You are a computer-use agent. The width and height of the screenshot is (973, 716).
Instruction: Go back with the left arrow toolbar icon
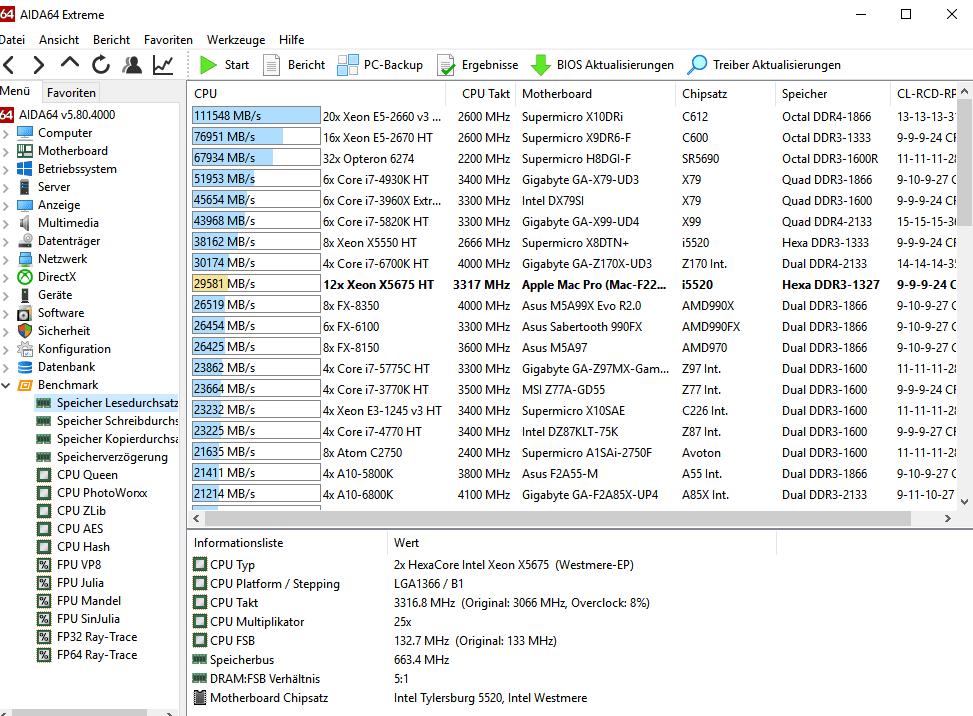point(9,65)
